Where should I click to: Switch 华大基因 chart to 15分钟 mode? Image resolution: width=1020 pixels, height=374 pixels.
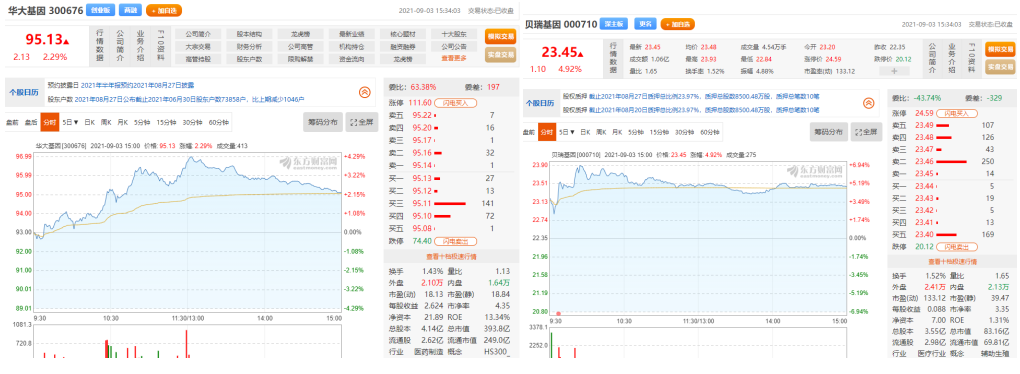coord(167,122)
